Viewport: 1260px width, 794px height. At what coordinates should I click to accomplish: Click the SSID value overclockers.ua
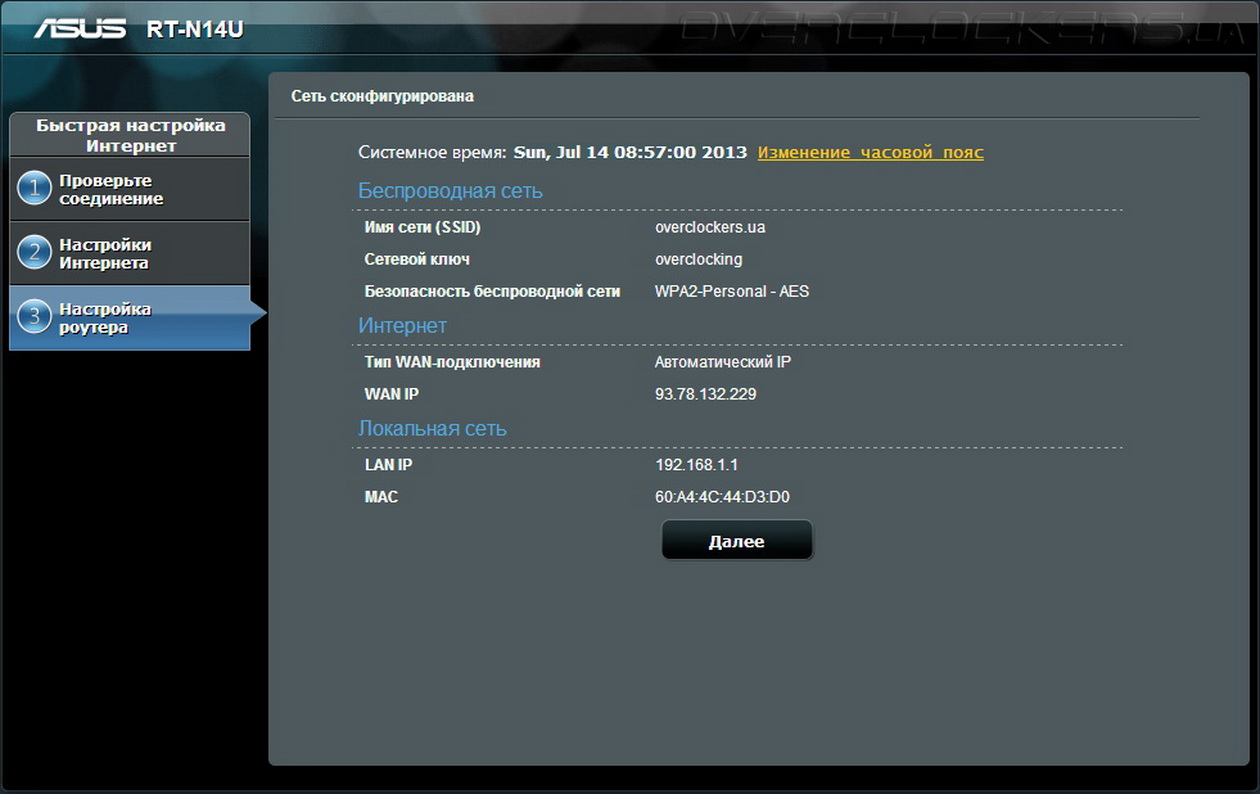(710, 227)
